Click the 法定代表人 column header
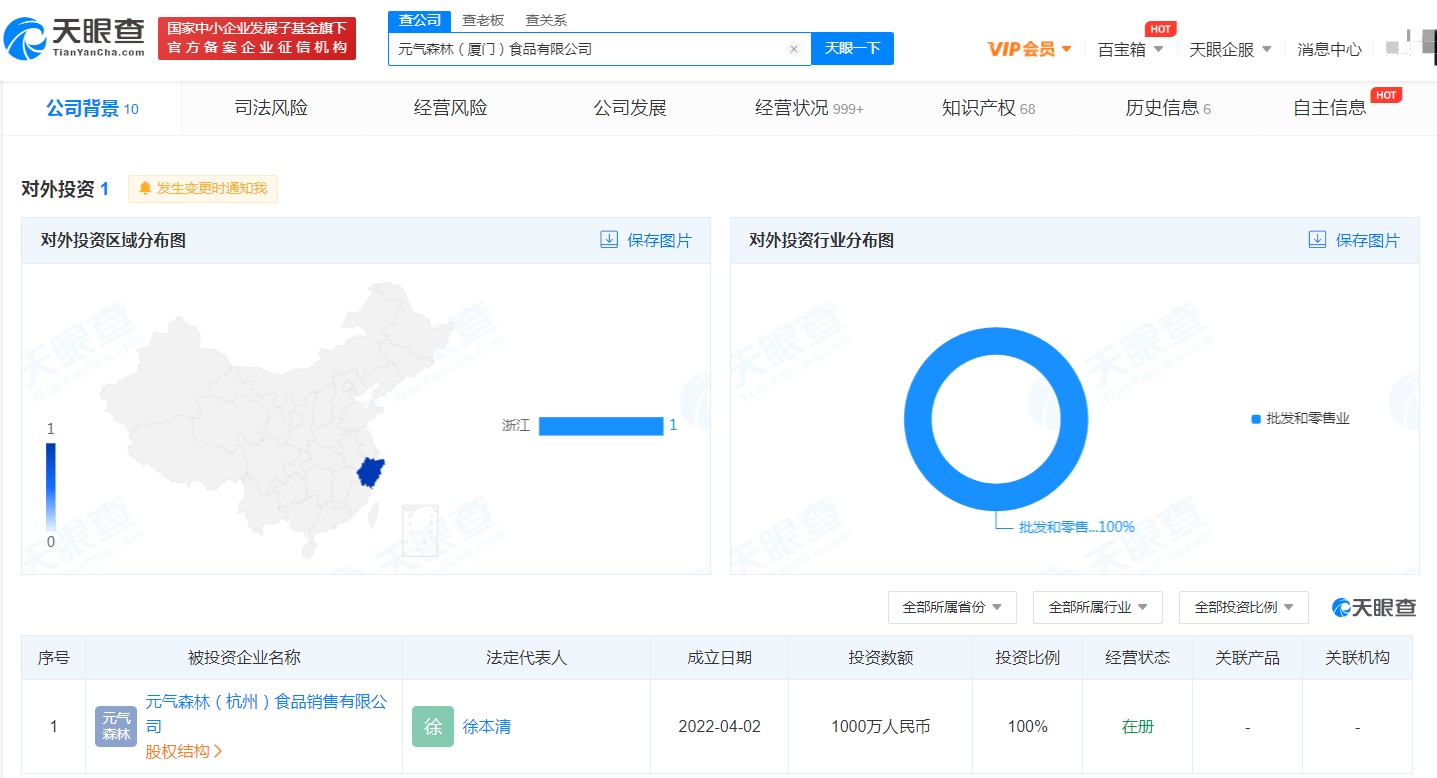 [x=526, y=658]
